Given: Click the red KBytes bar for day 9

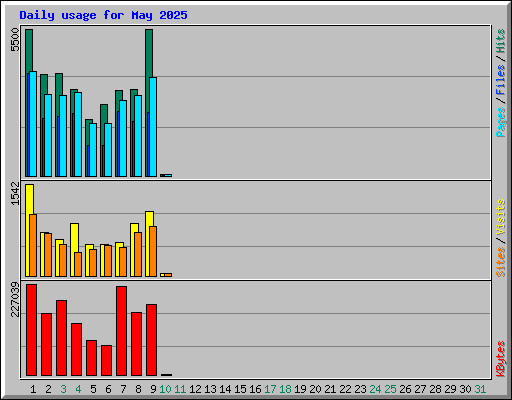Looking at the screenshot, I should [x=151, y=340].
